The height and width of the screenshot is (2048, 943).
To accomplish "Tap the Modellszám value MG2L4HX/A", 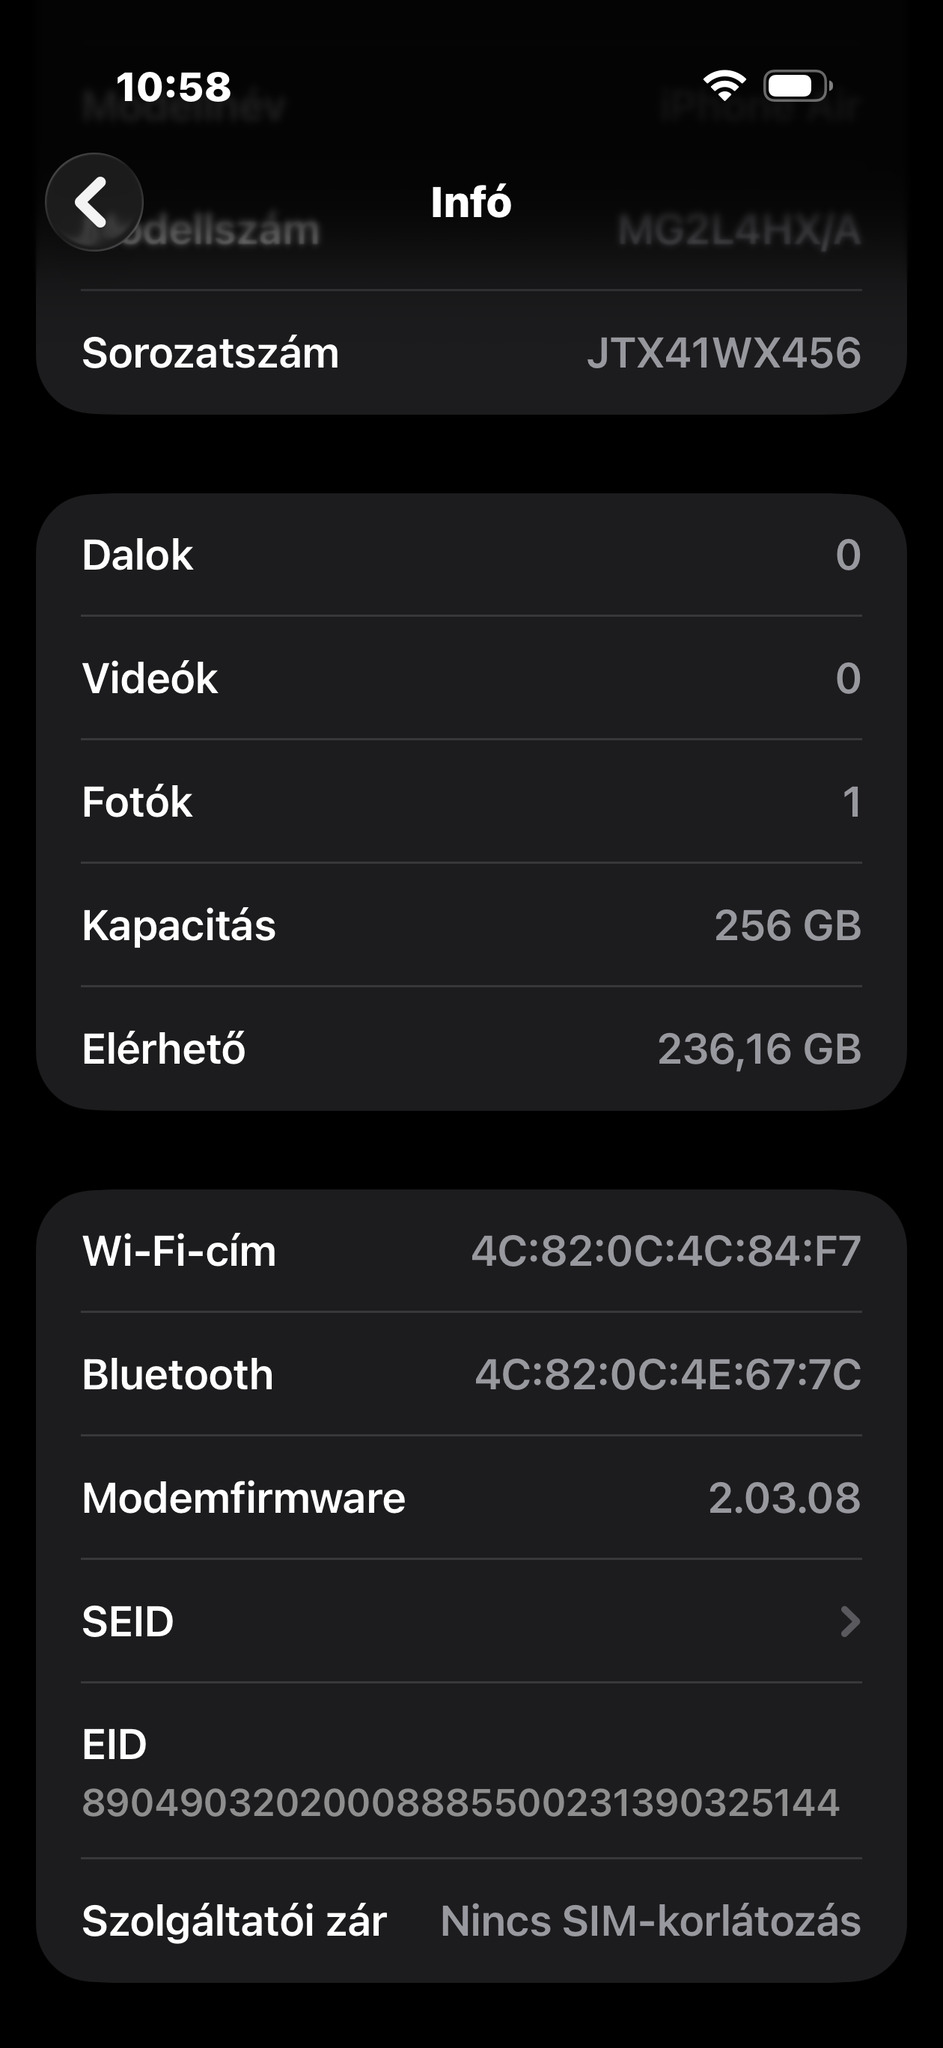I will (738, 231).
